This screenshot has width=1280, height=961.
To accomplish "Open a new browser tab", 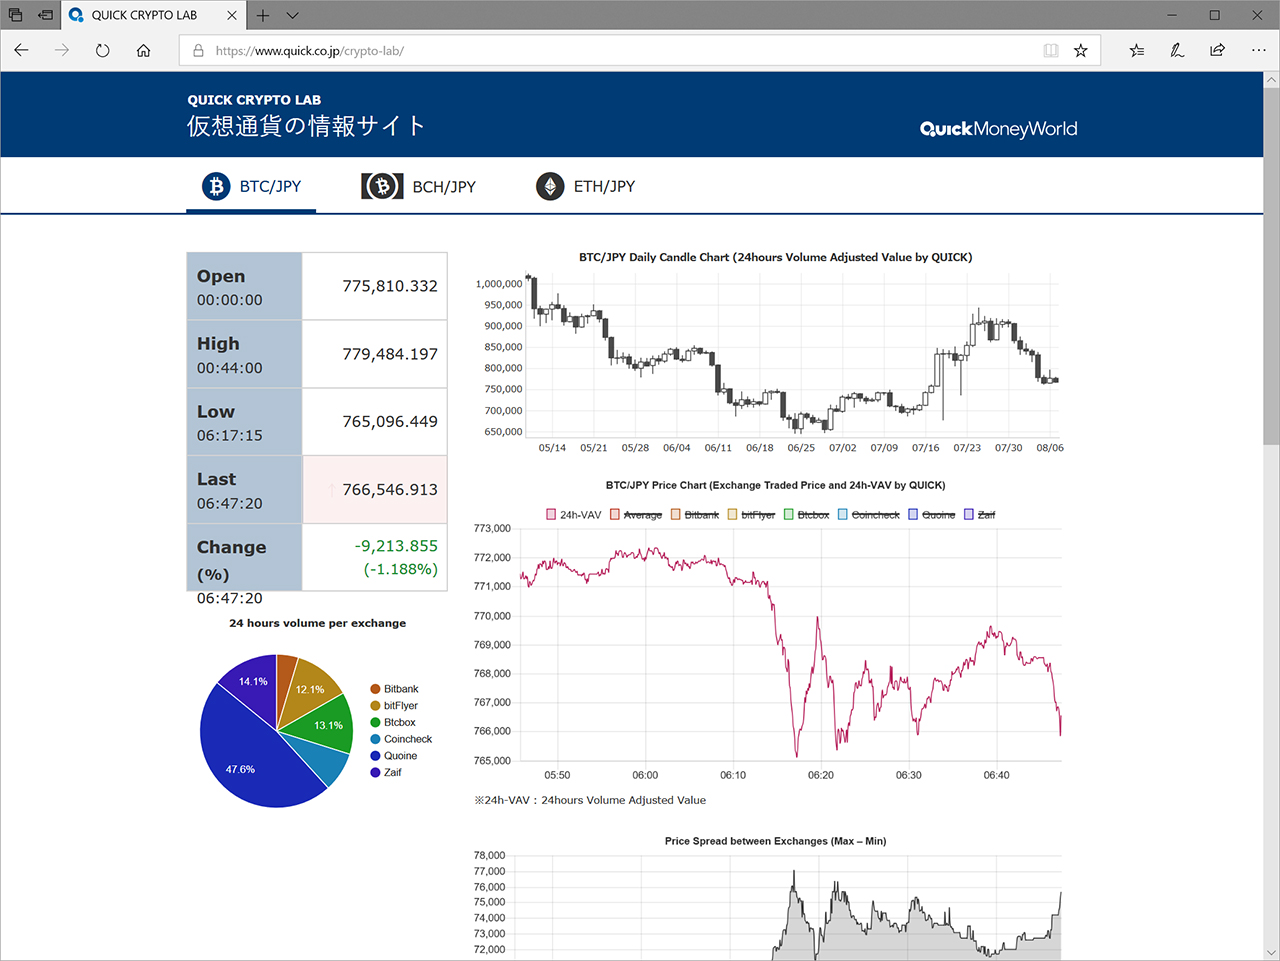I will (262, 15).
